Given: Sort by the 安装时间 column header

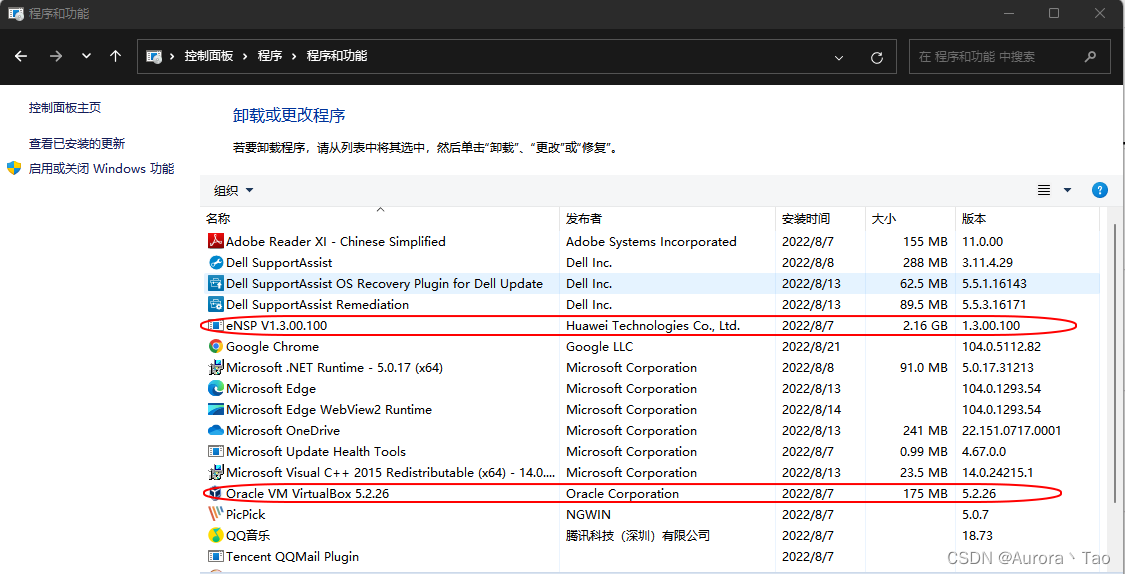Looking at the screenshot, I should tap(820, 218).
